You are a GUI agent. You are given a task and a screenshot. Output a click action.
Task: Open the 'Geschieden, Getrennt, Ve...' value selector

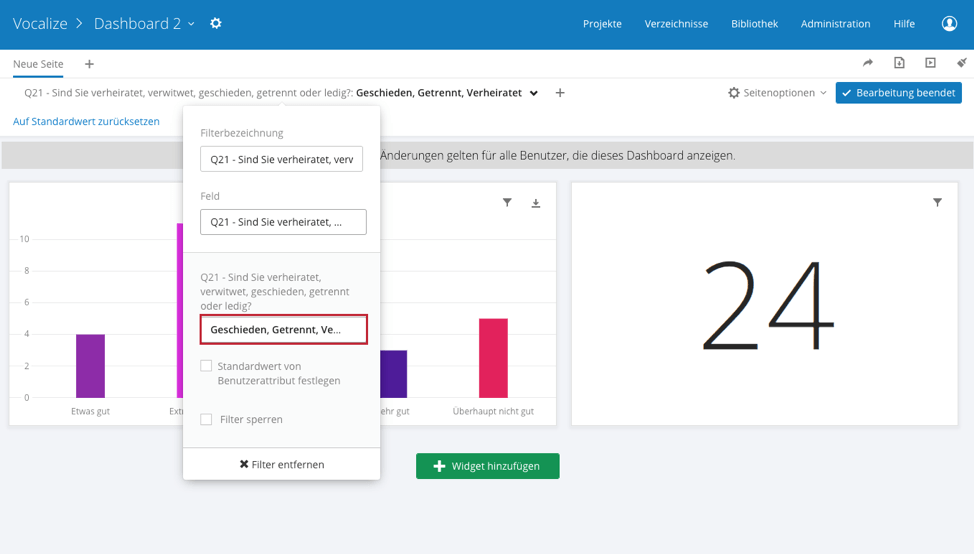pyautogui.click(x=283, y=329)
